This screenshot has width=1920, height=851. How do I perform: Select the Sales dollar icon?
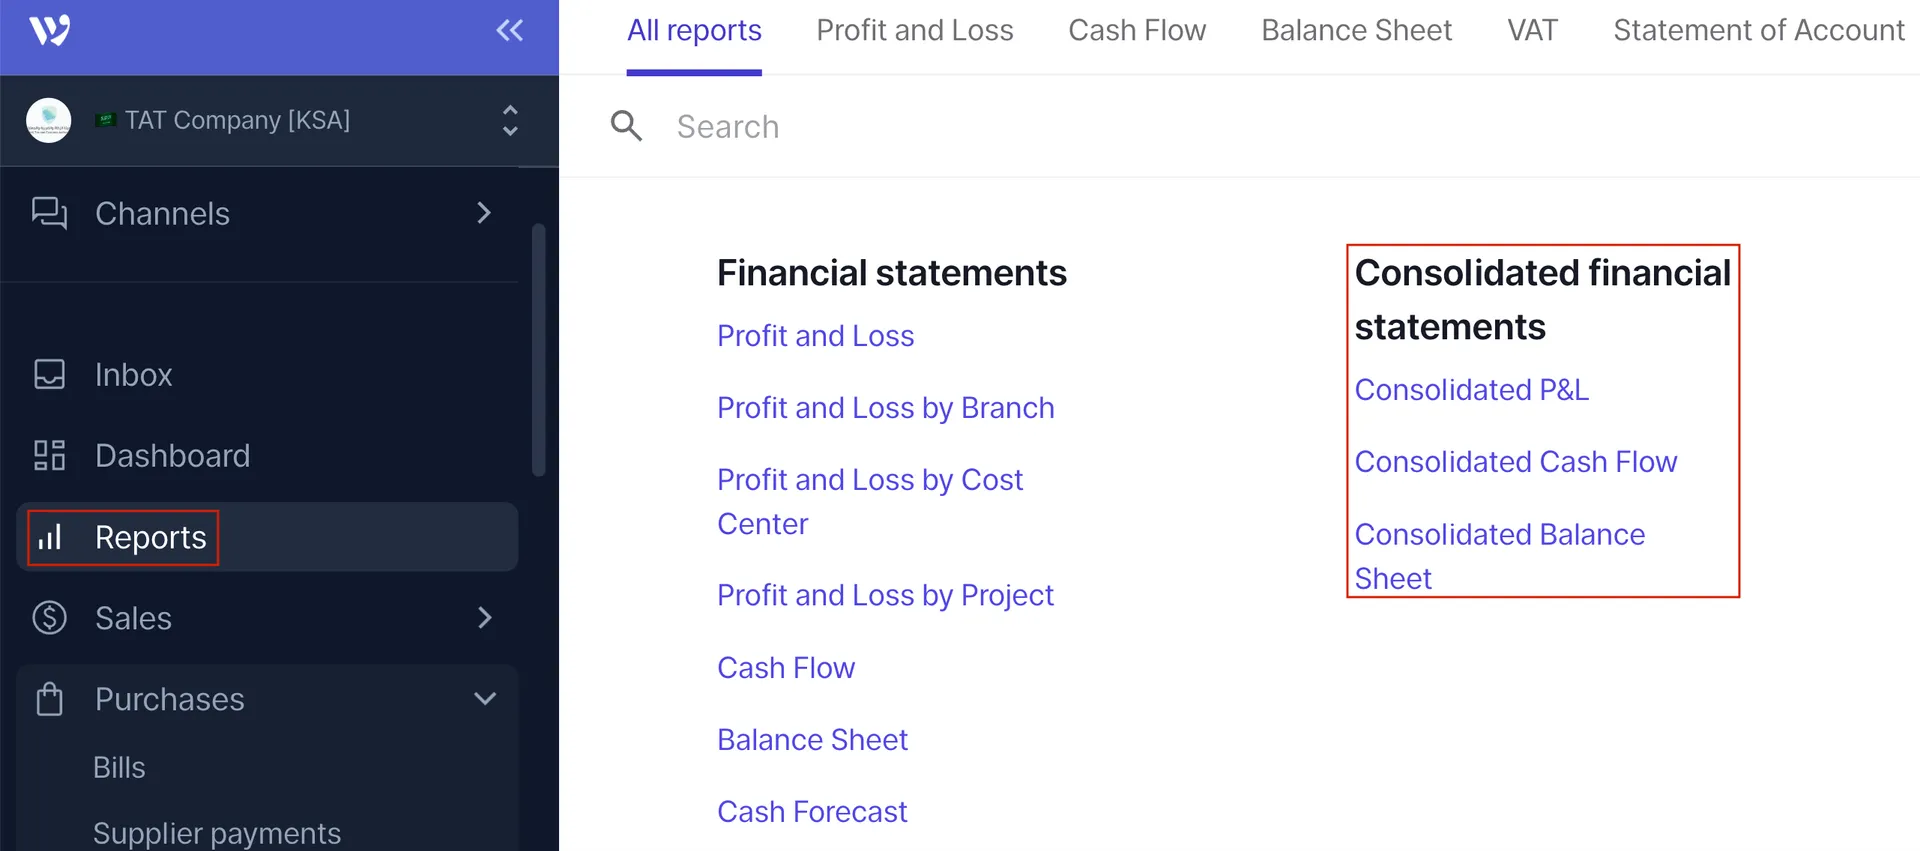[x=48, y=618]
